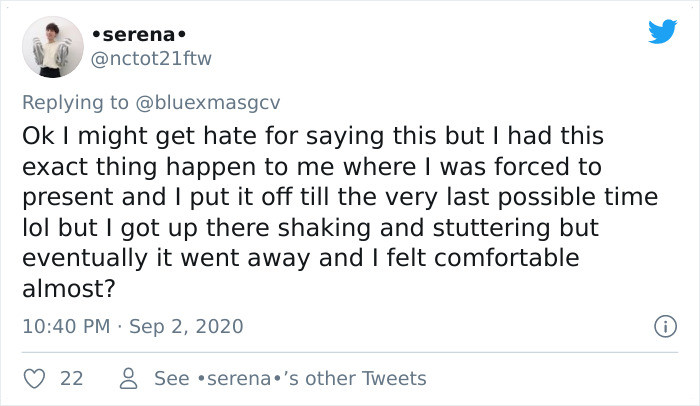The height and width of the screenshot is (406, 700).
Task: Click the like count of 22
Action: (x=72, y=379)
